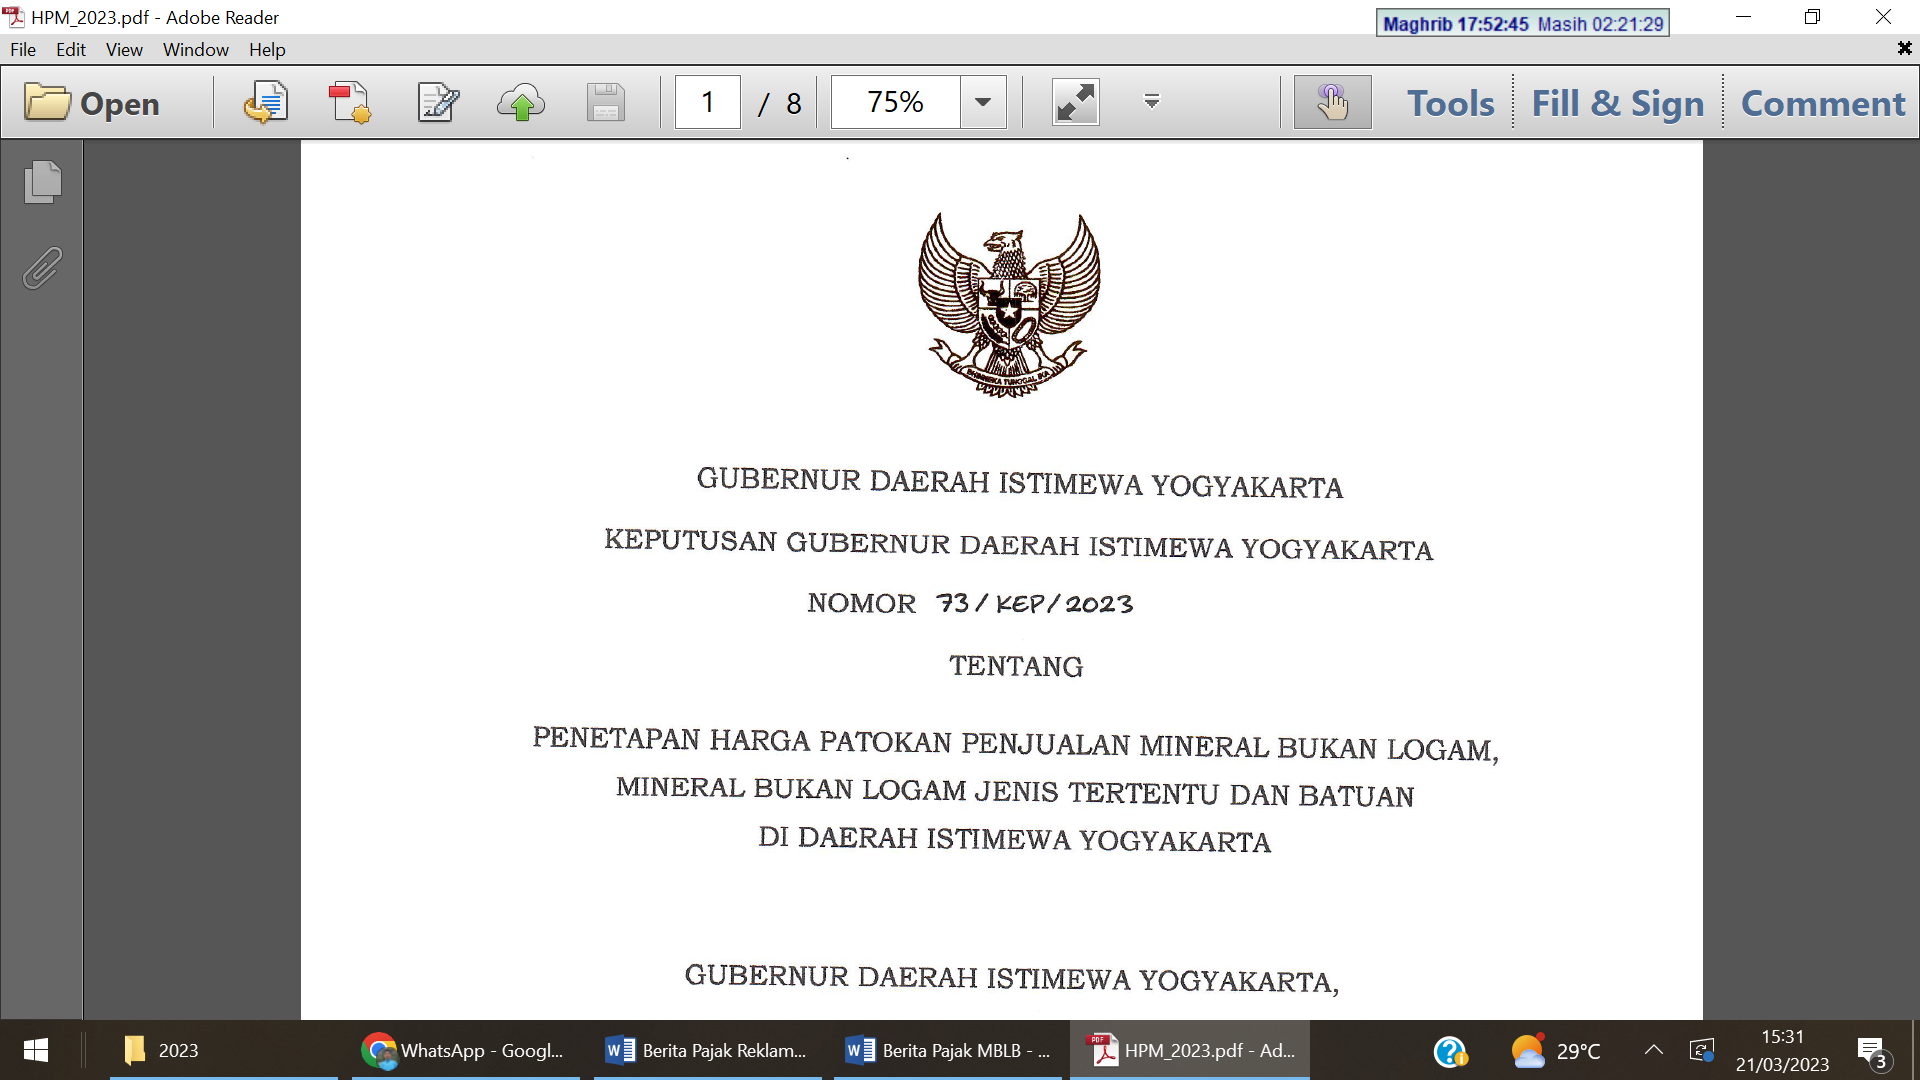Open the Window menu

[x=196, y=49]
